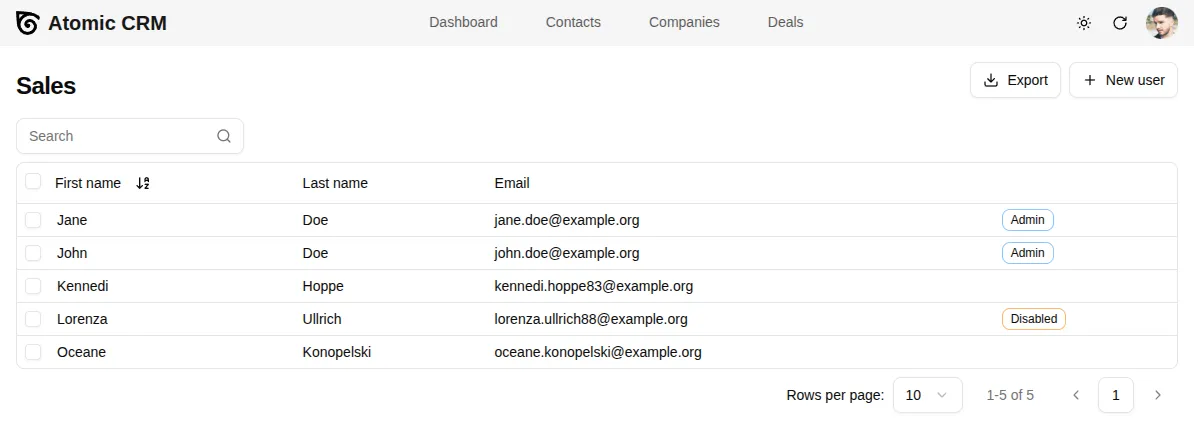Go to next page chevron

[x=1158, y=395]
